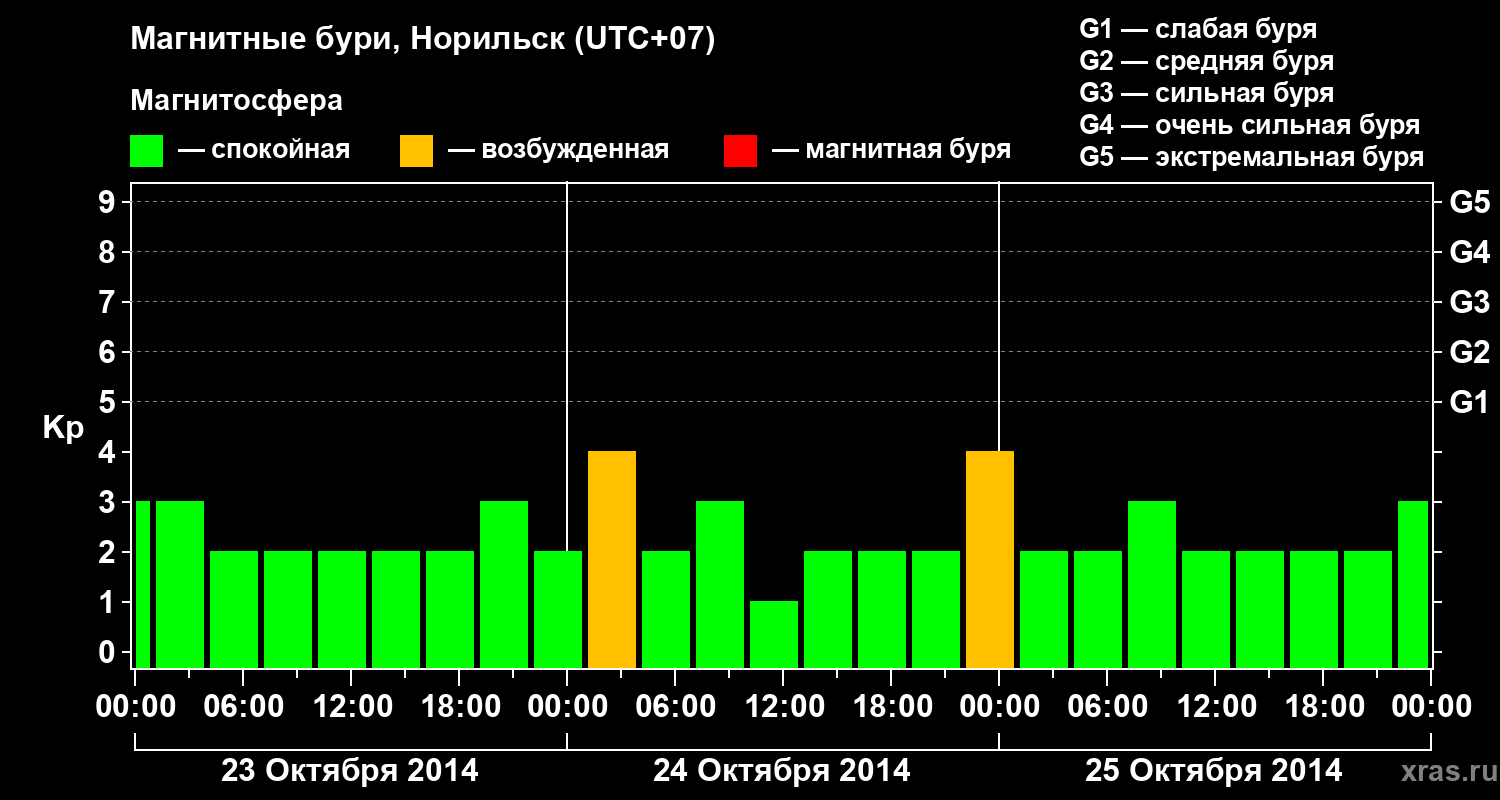Click the 'Магнитосфера' heading
Viewport: 1500px width, 800px height.
point(236,101)
